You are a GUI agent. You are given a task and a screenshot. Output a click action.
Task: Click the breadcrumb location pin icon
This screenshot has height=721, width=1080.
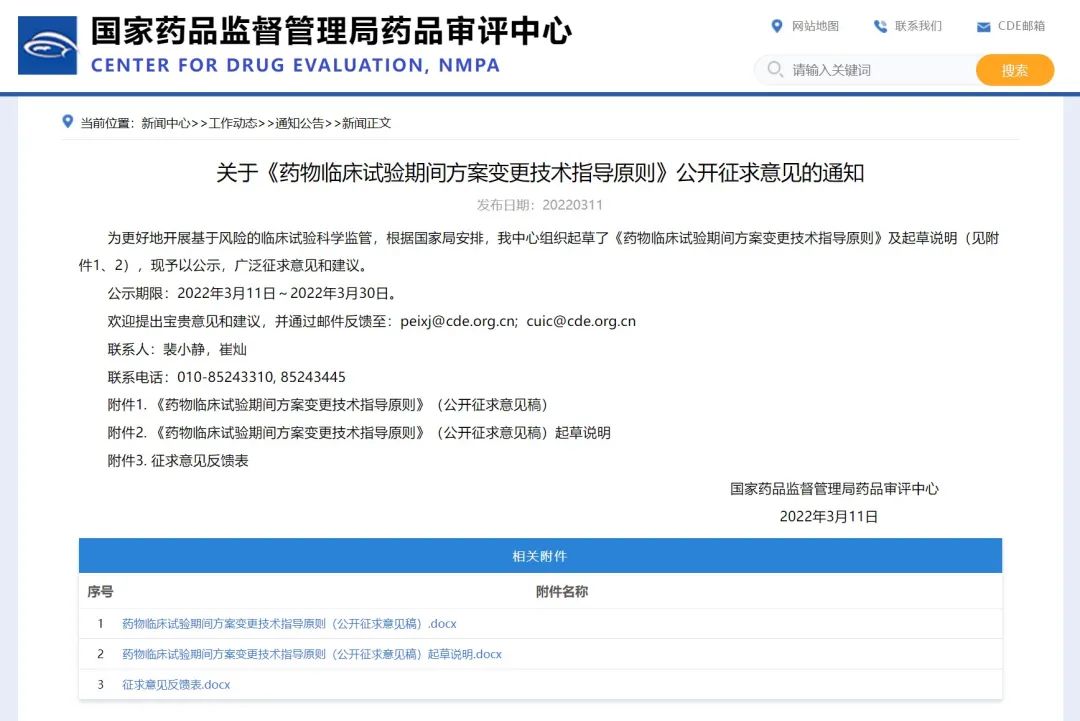68,122
